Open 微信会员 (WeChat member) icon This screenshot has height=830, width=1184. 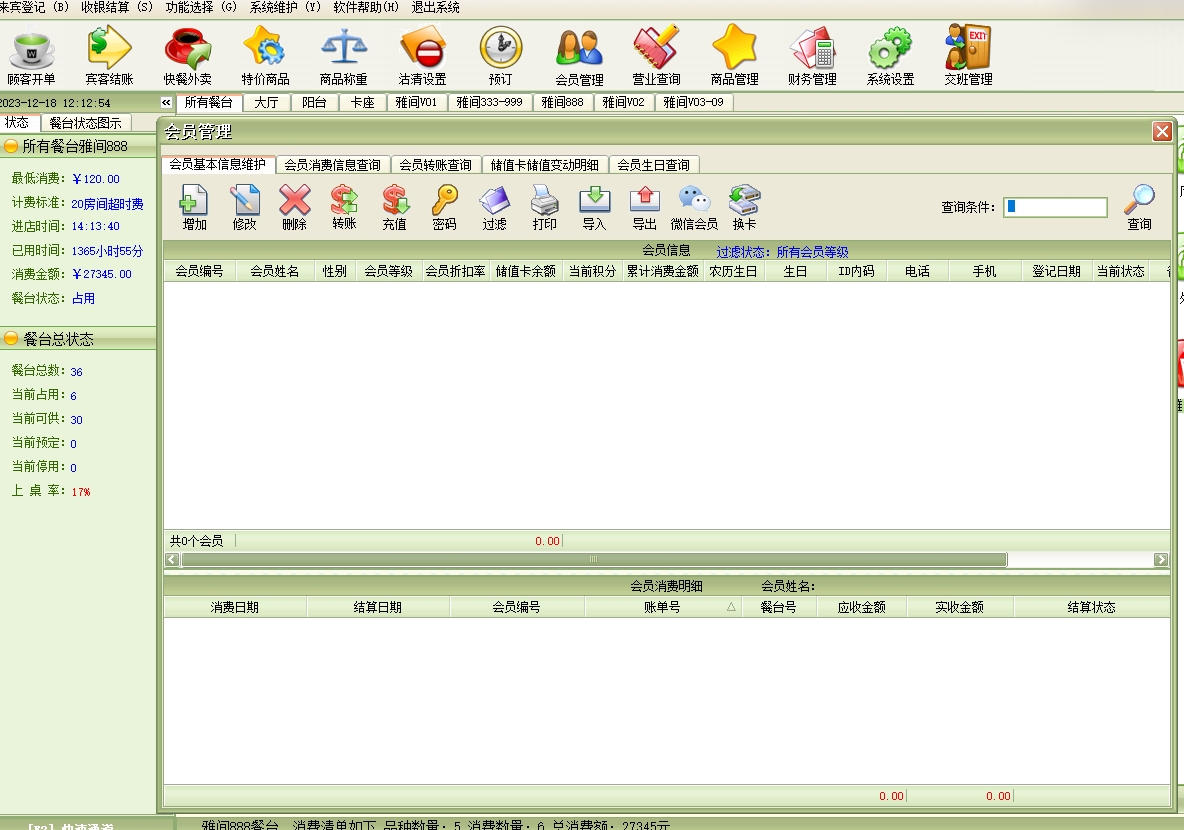tap(694, 207)
